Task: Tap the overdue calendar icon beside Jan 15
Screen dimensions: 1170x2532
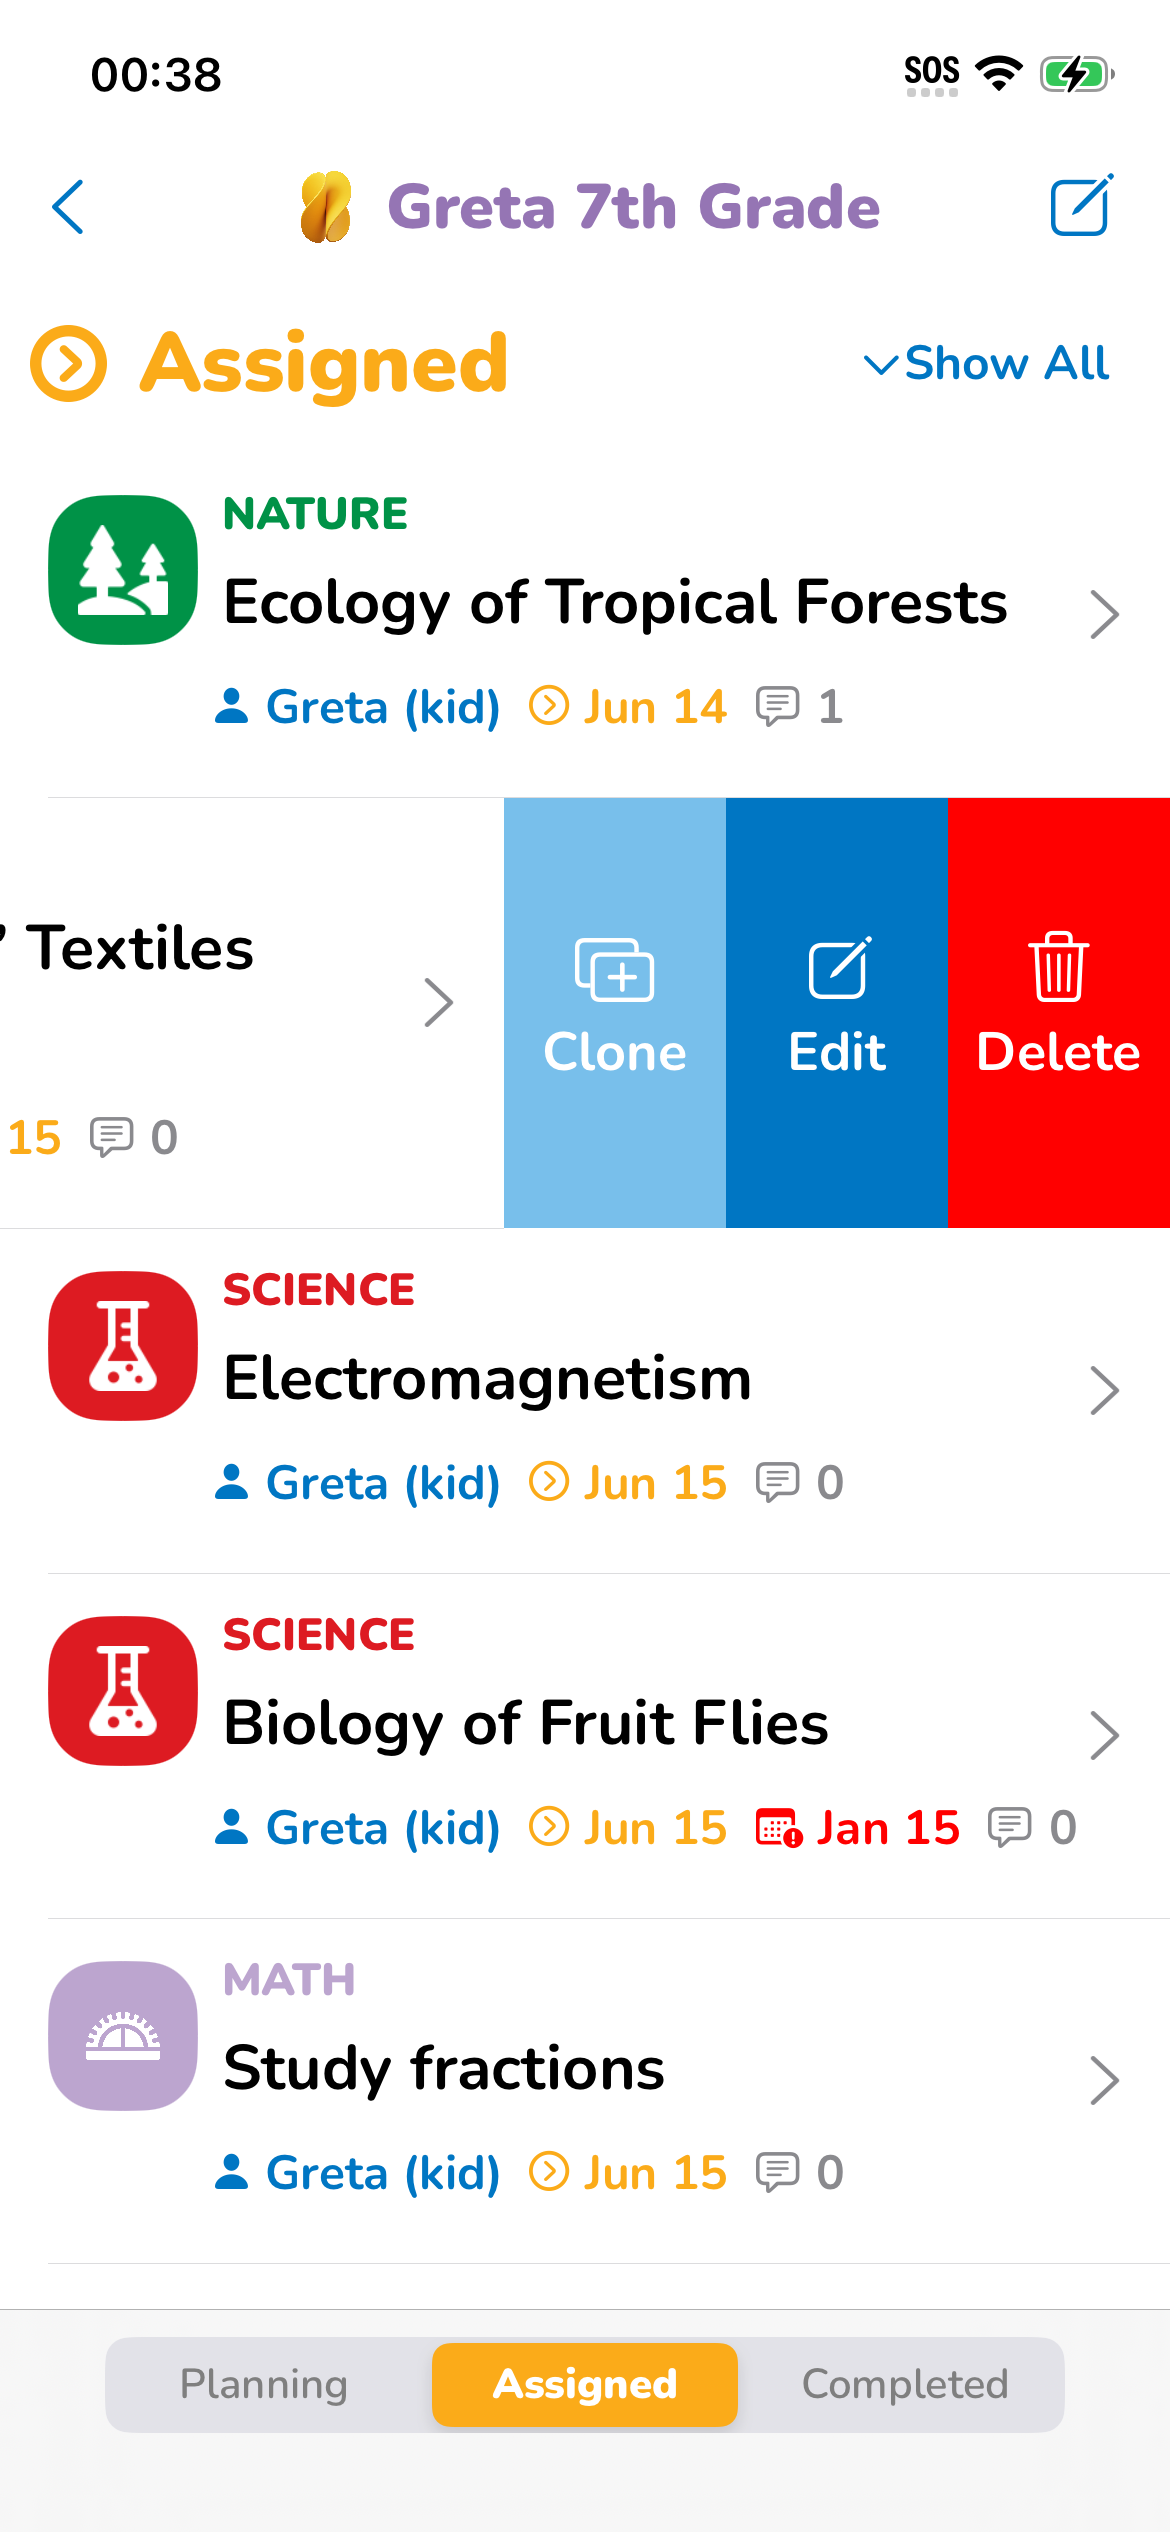Action: pos(778,1828)
